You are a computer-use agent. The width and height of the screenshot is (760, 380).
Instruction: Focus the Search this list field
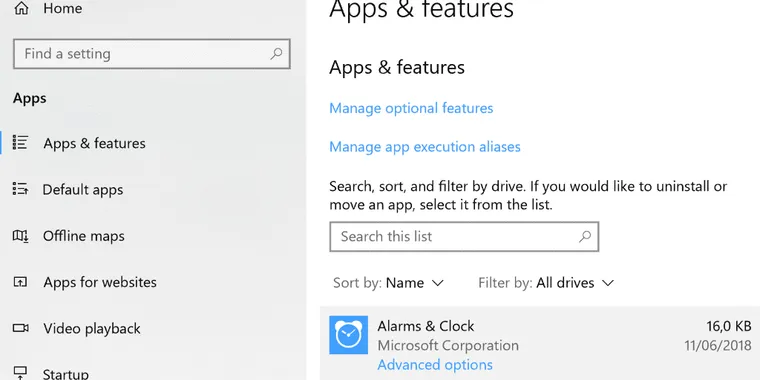[x=464, y=237]
